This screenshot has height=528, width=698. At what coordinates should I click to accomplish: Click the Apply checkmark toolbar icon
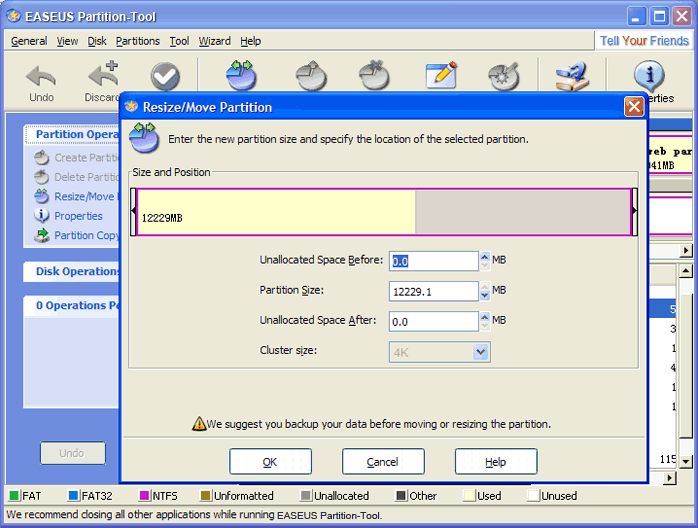pos(165,77)
